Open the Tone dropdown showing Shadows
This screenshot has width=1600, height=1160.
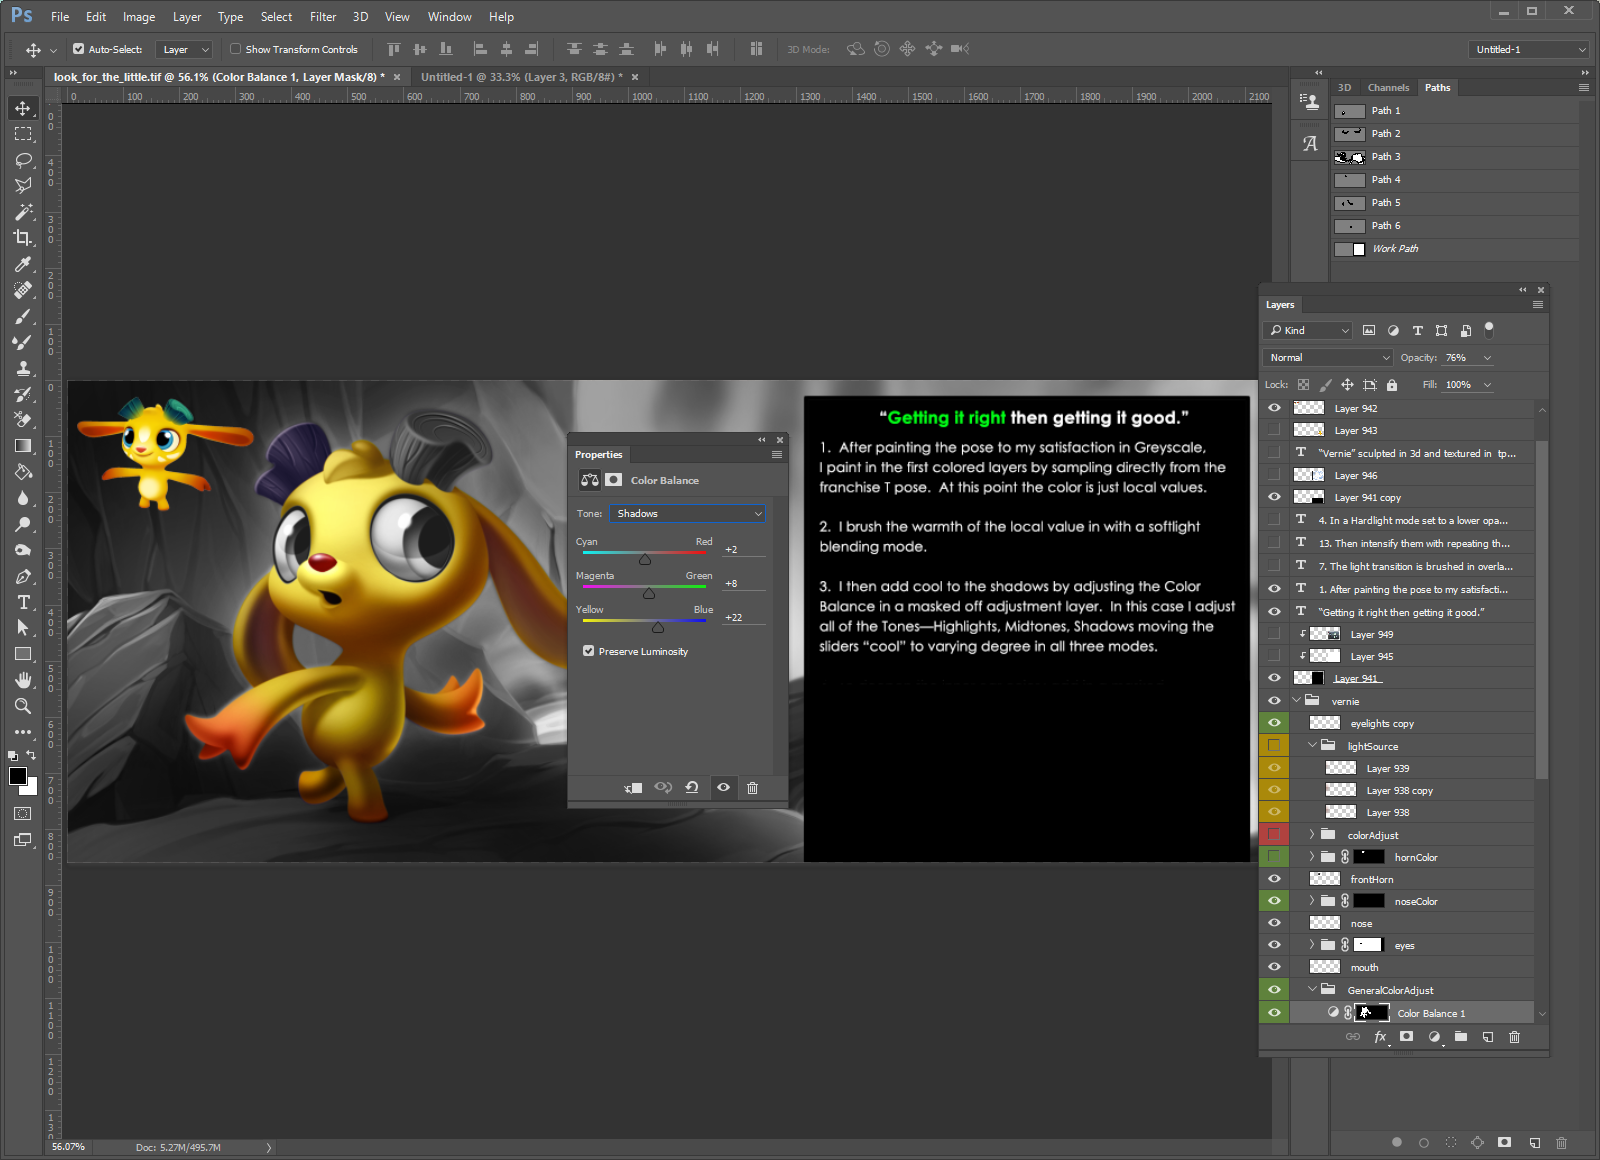click(x=688, y=514)
